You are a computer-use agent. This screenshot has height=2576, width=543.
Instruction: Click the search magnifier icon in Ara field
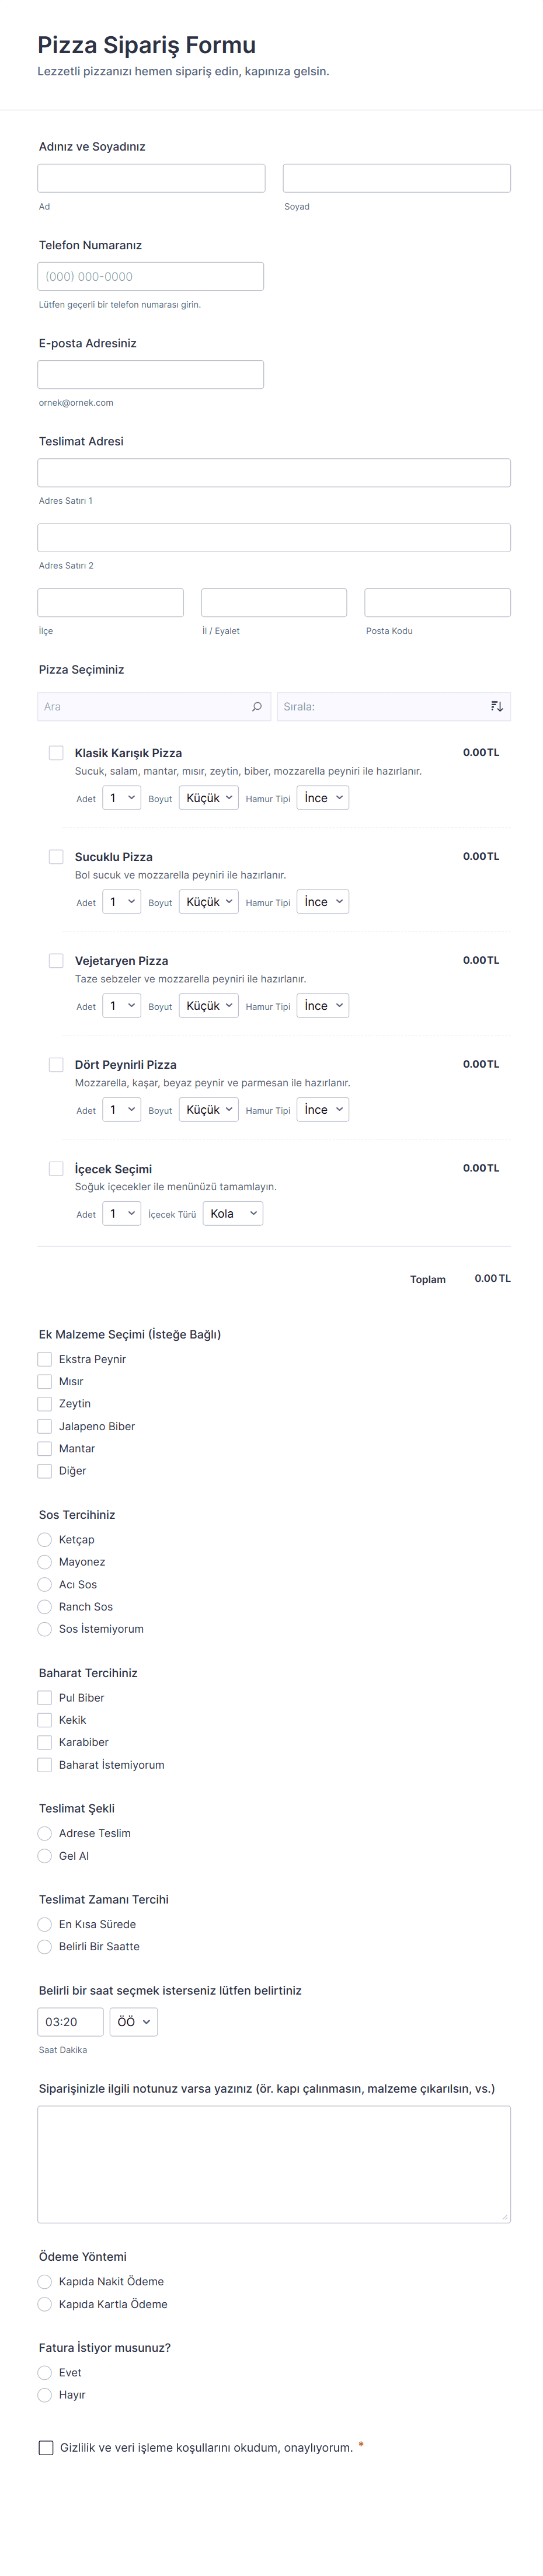[257, 706]
